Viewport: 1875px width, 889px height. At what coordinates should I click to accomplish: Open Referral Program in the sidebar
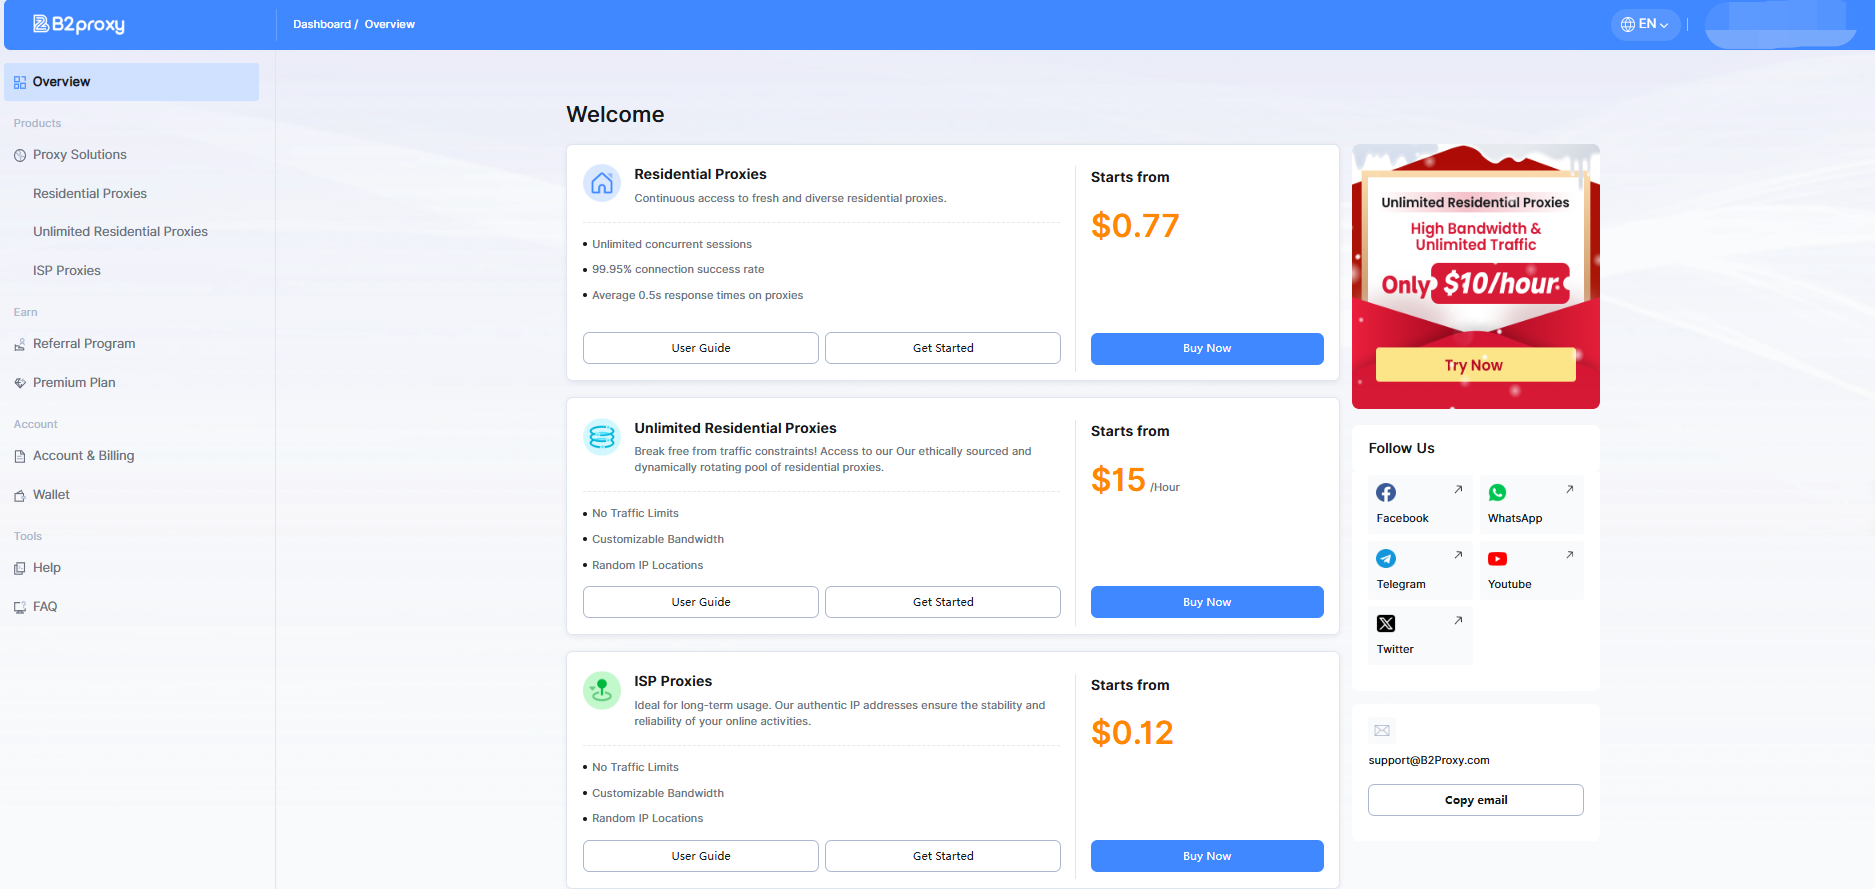pyautogui.click(x=84, y=344)
